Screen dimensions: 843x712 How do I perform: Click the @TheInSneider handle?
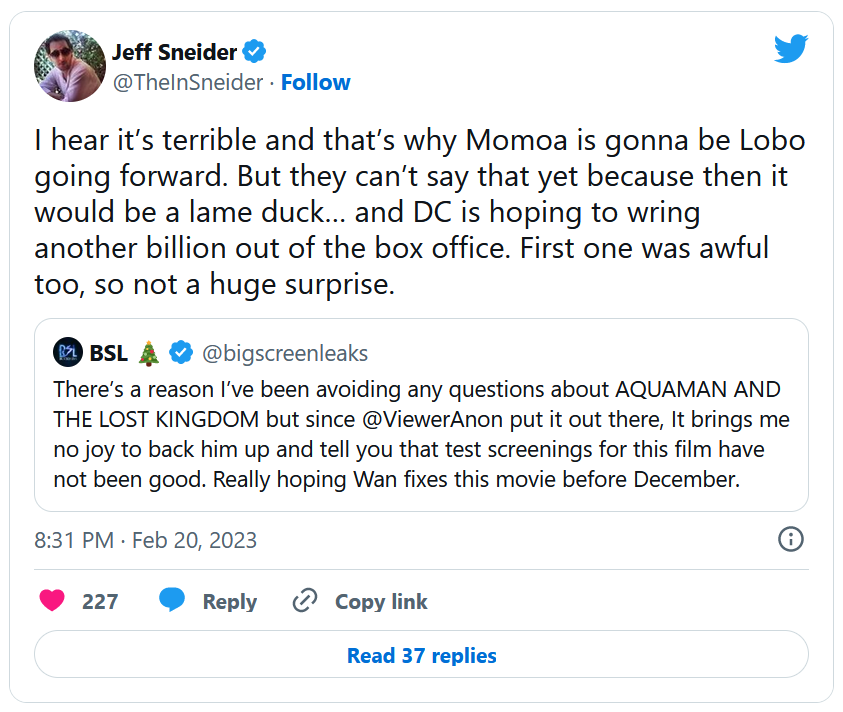click(x=189, y=82)
